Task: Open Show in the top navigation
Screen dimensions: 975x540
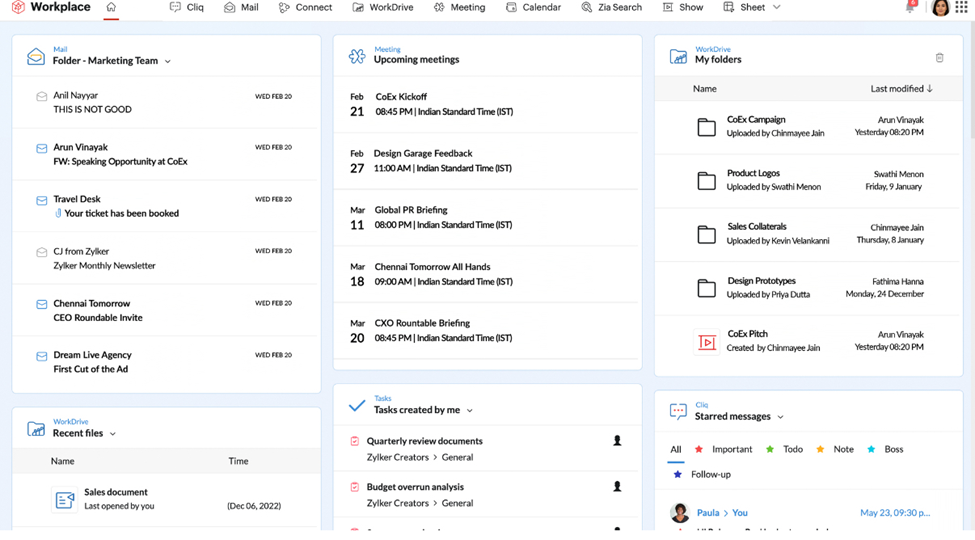Action: [683, 7]
